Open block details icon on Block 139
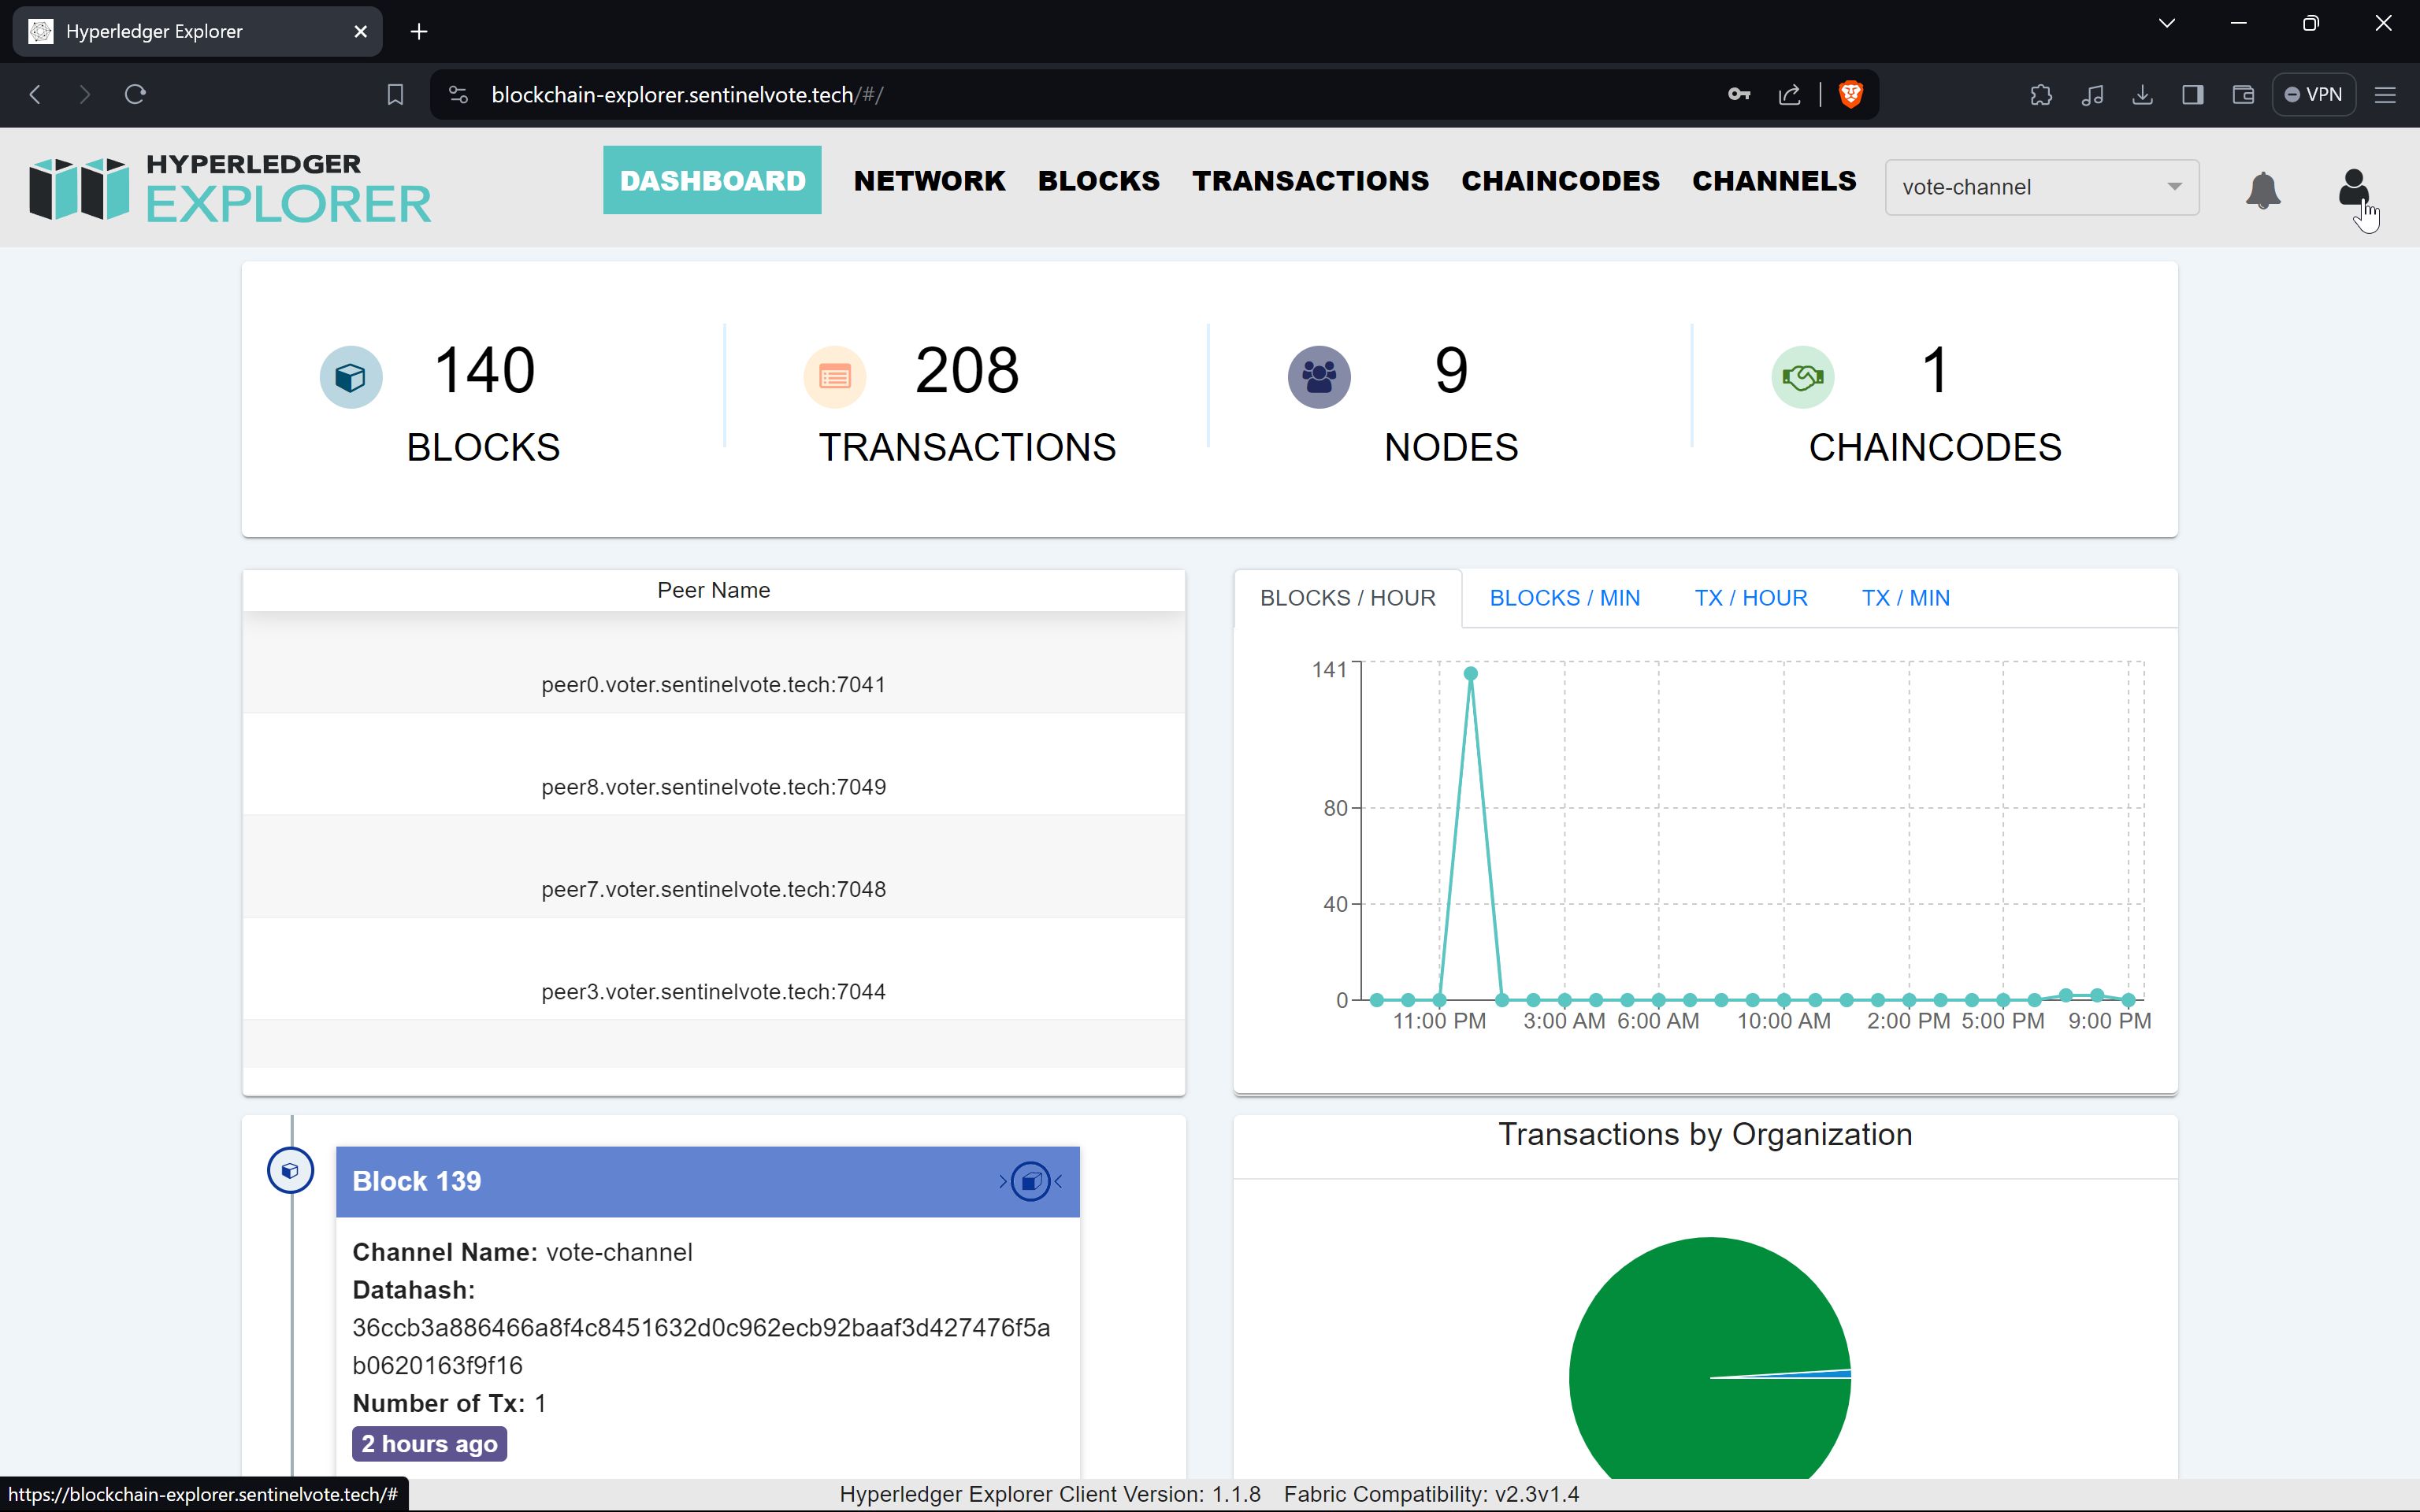Screen dimensions: 2420x1512 pos(1030,1181)
